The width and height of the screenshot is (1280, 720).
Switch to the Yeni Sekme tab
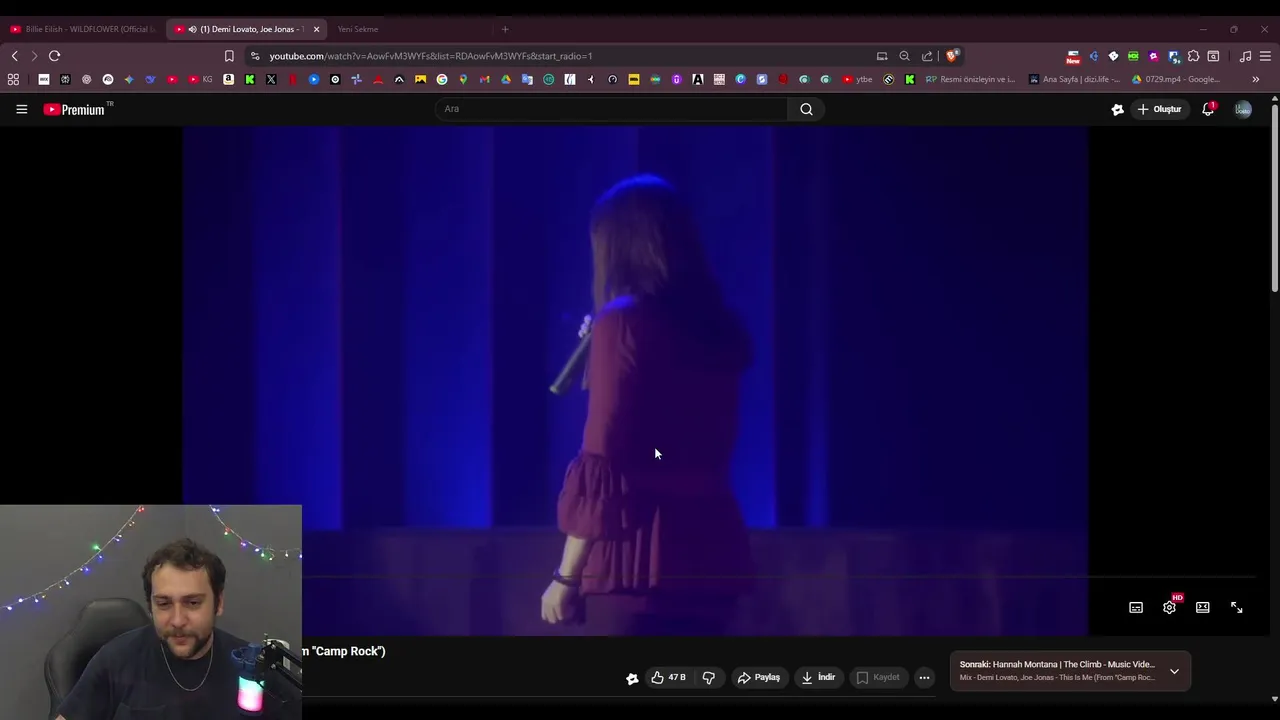358,29
